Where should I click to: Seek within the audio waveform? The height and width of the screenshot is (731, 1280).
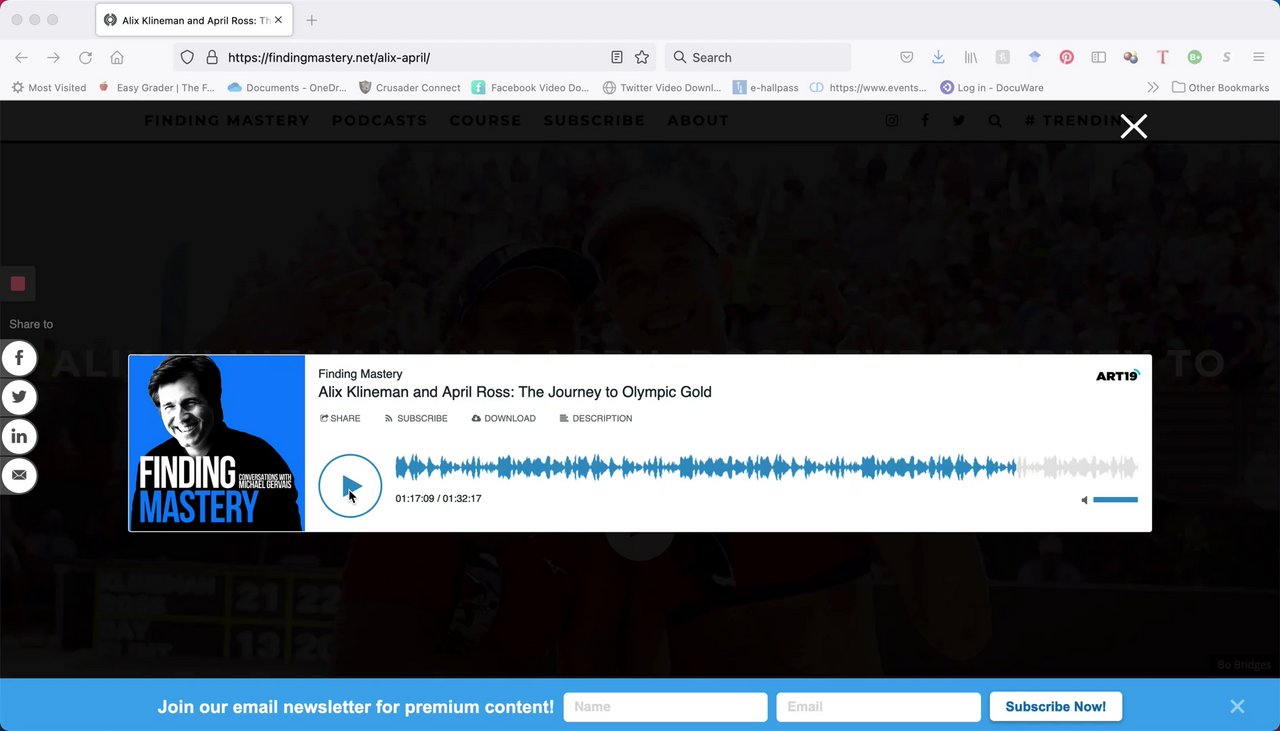(x=766, y=467)
